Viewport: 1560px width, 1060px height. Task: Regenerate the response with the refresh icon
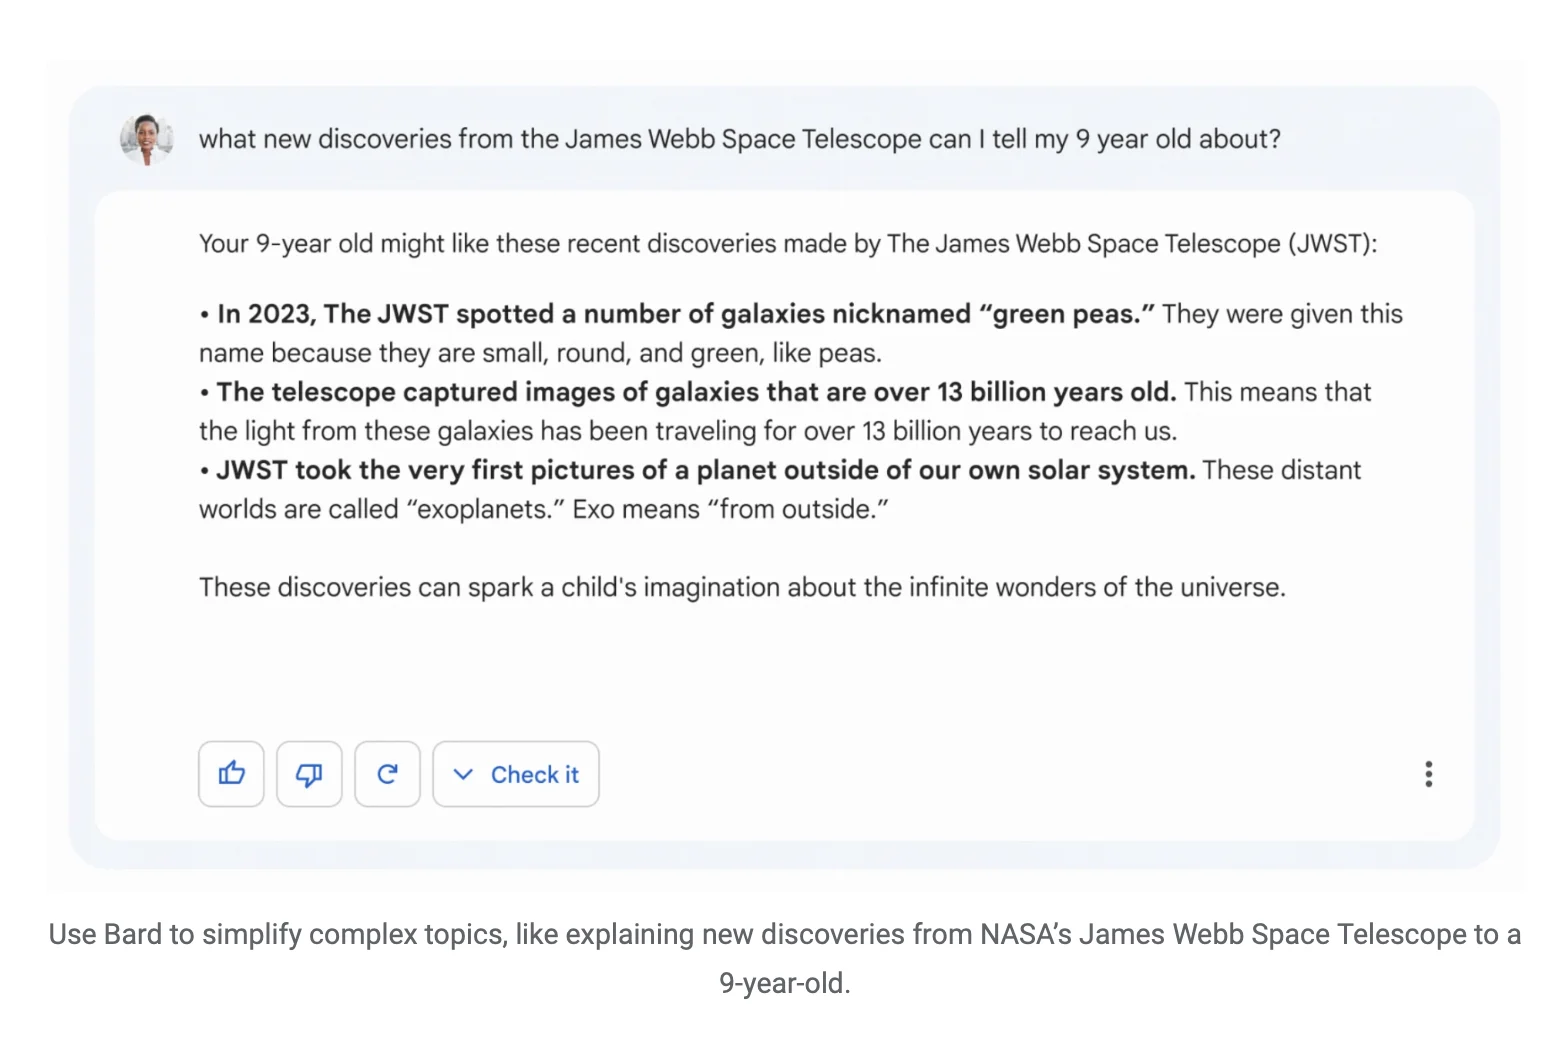point(387,774)
